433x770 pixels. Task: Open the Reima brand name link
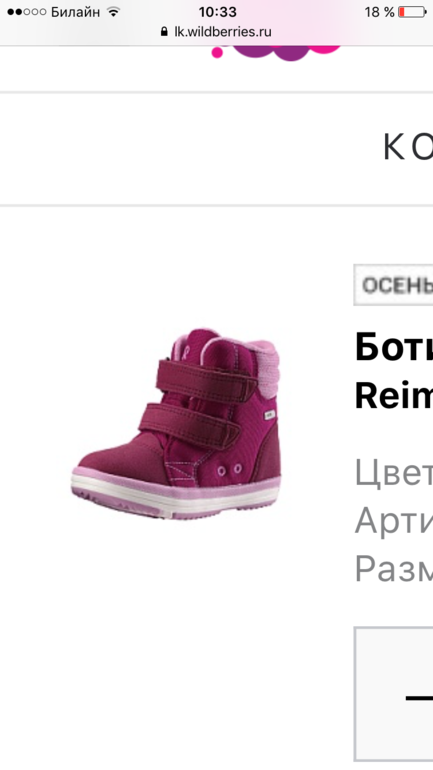pos(394,396)
